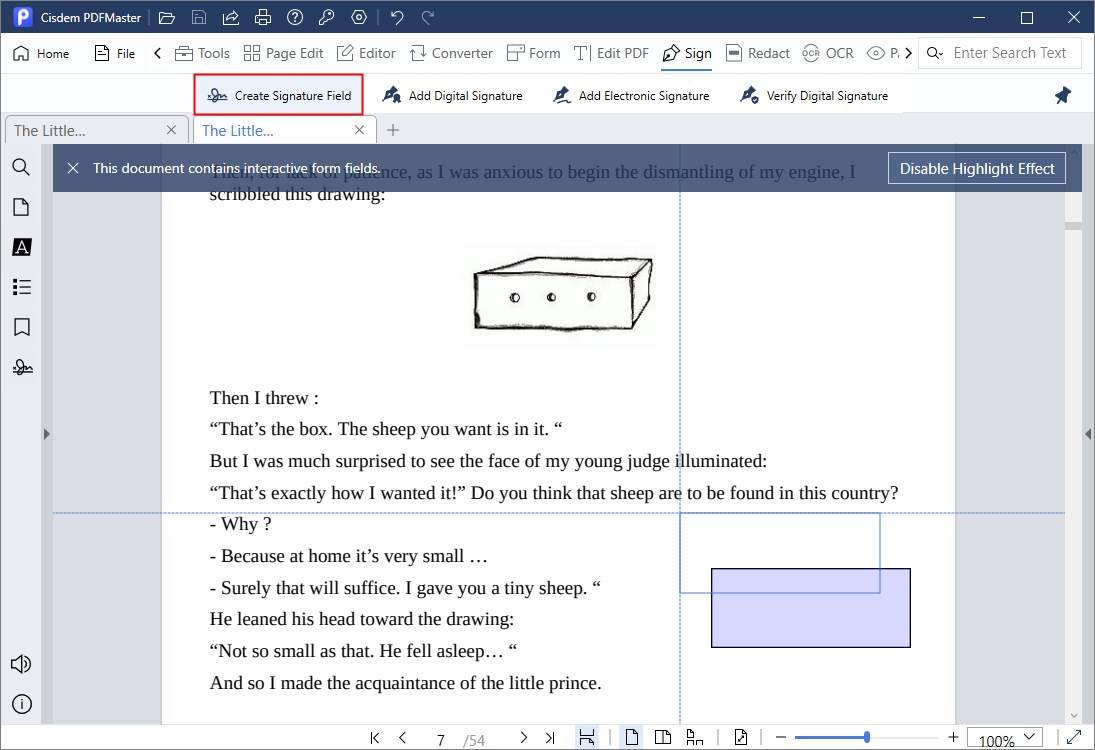The height and width of the screenshot is (750, 1095).
Task: Click the Enter Search Text field
Action: point(1009,53)
